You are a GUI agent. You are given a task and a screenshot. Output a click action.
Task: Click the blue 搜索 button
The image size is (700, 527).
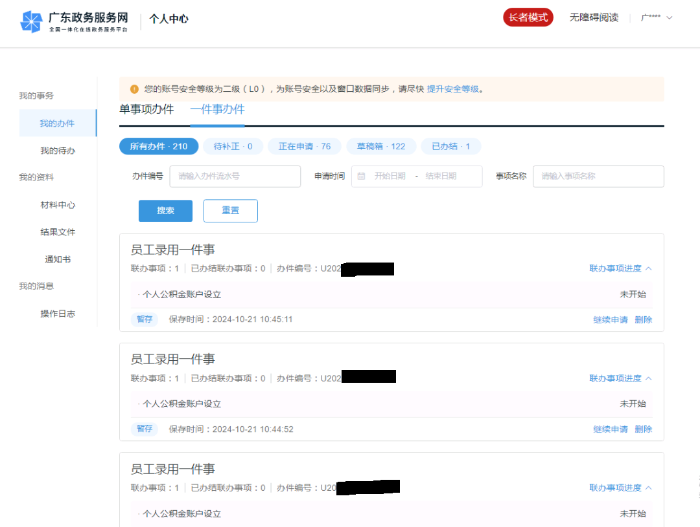[x=166, y=211]
